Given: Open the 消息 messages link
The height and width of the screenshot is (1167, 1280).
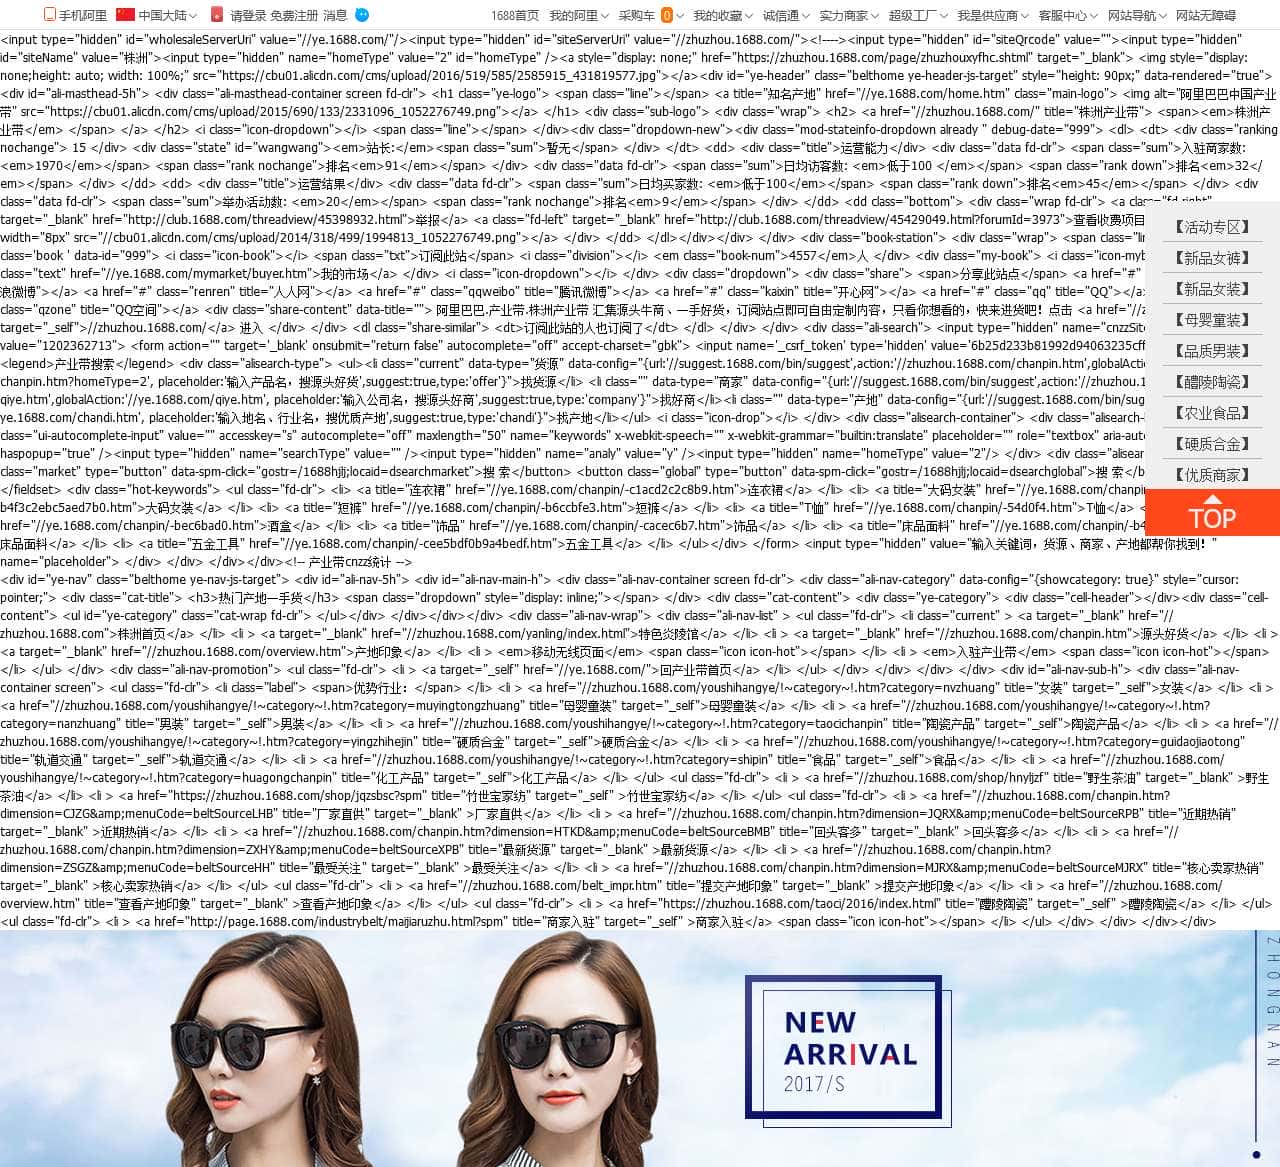Looking at the screenshot, I should 335,15.
